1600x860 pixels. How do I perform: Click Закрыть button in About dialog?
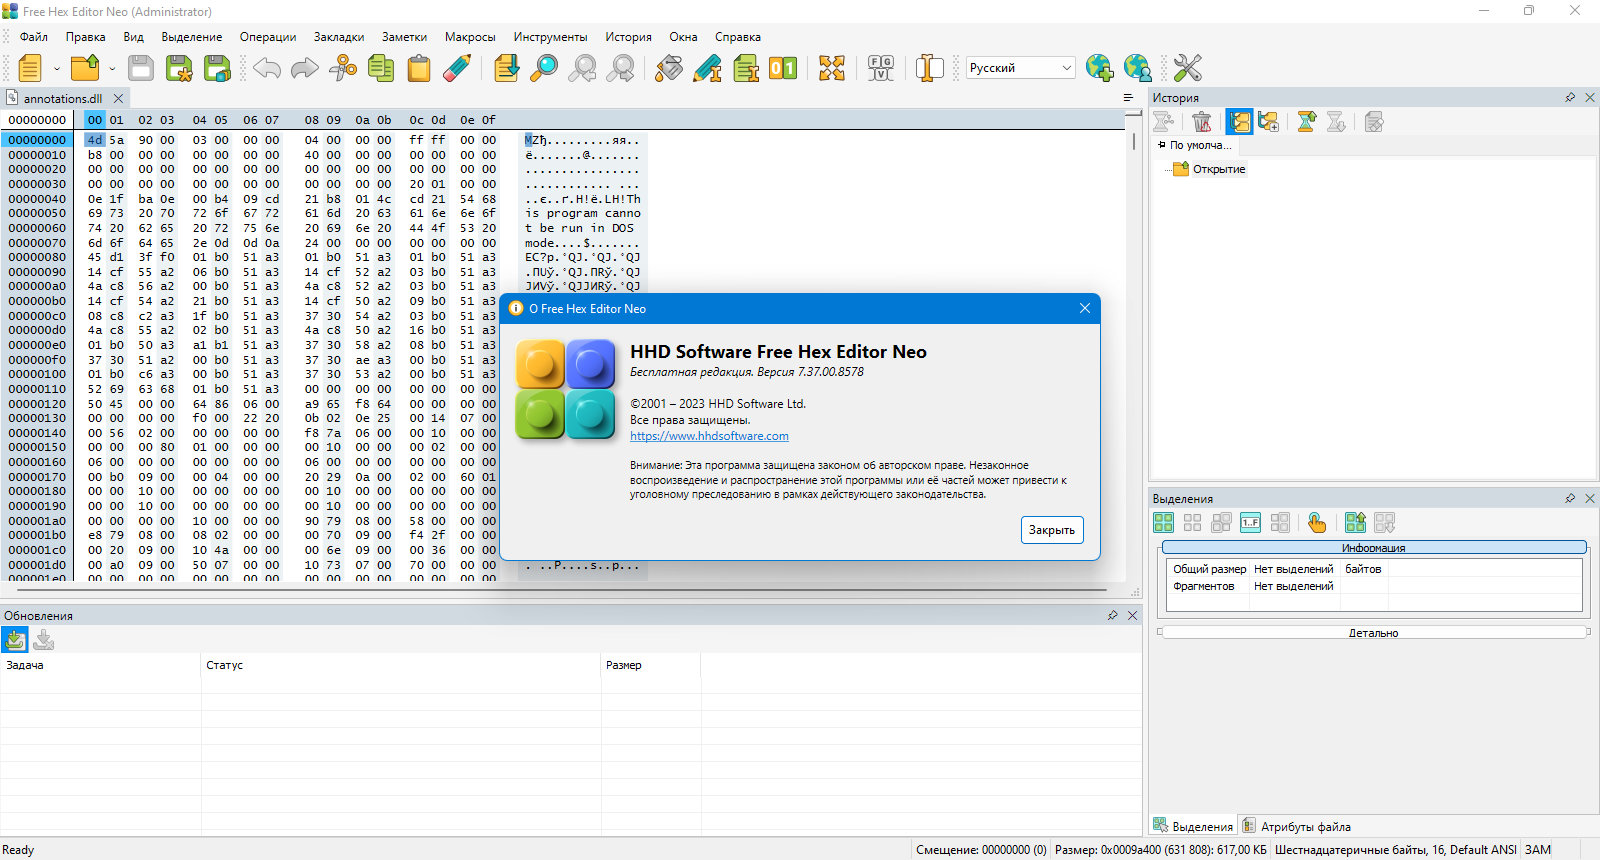click(x=1052, y=530)
